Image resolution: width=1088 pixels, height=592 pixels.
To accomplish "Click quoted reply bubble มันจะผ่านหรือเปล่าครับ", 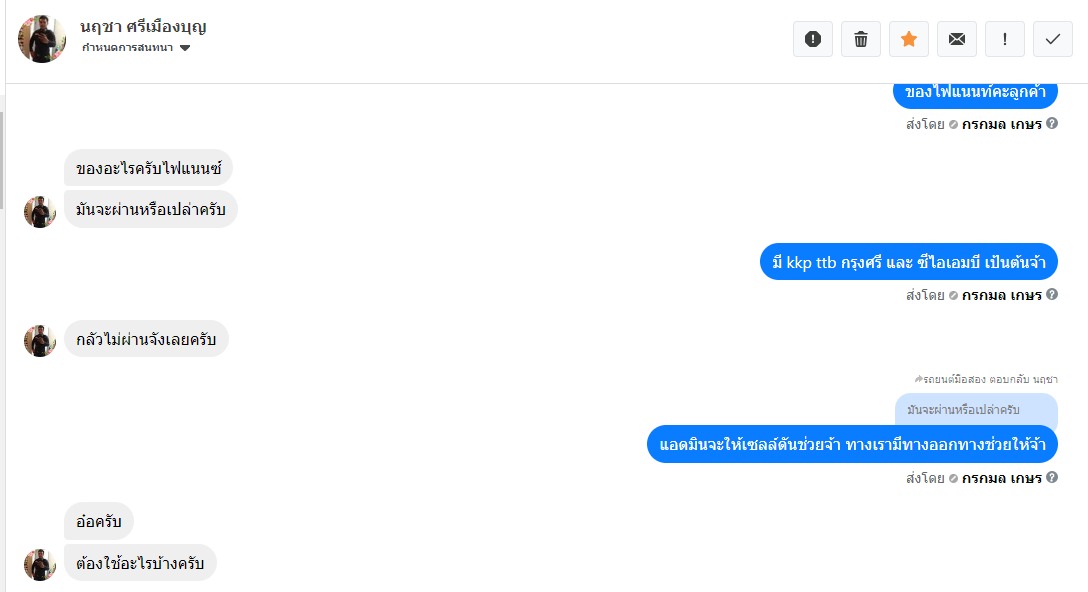I will click(x=976, y=409).
